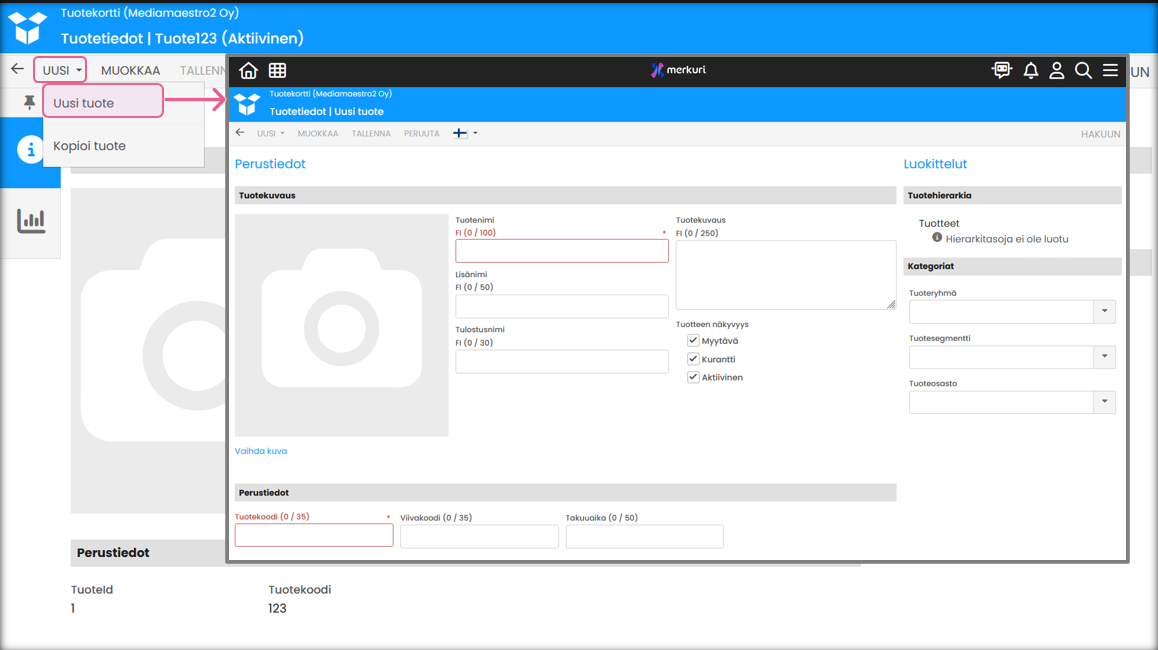The height and width of the screenshot is (650, 1158).
Task: Go to home via house icon
Action: [x=248, y=70]
